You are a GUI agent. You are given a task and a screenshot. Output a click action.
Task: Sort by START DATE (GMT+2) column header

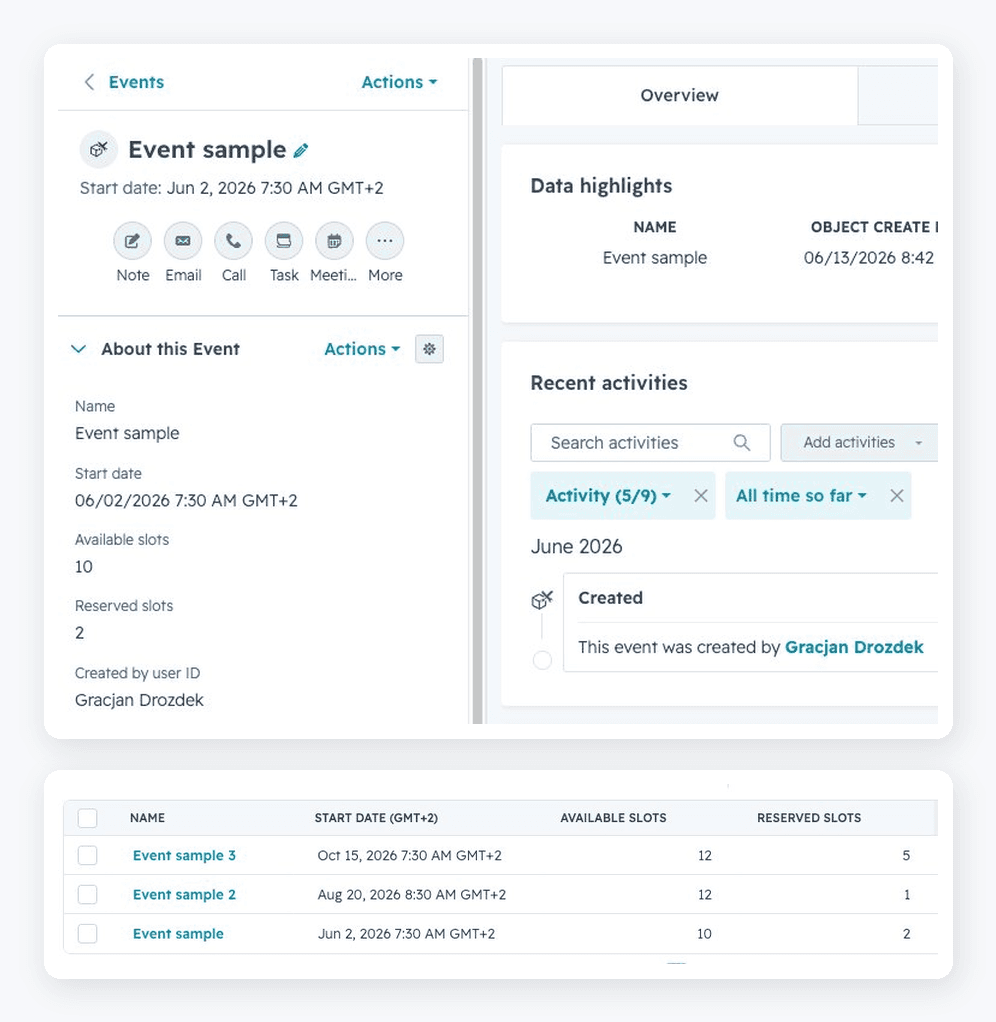click(376, 818)
